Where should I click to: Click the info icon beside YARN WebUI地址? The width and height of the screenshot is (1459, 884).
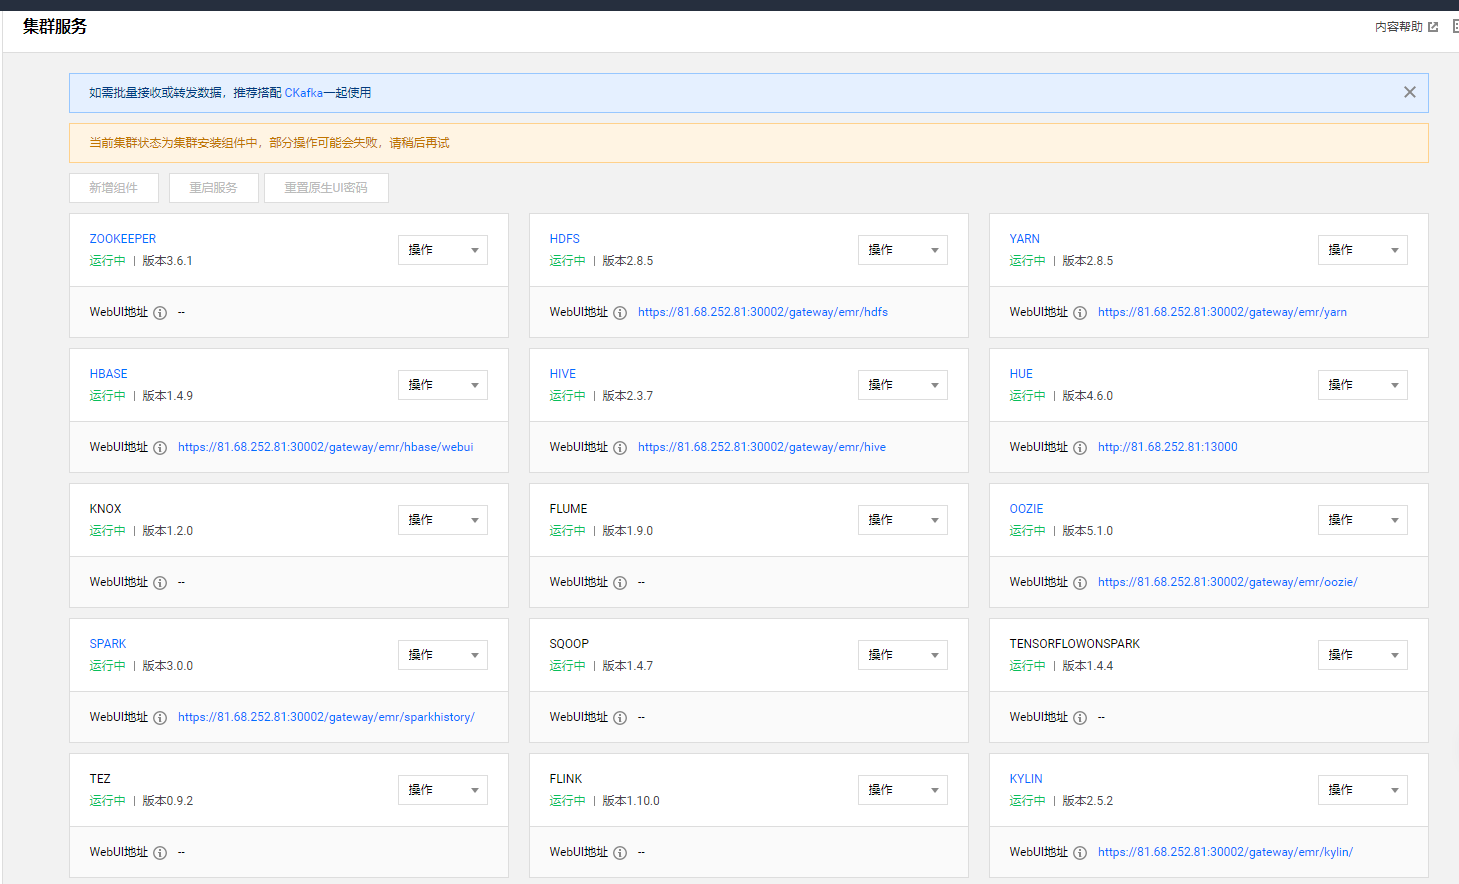[x=1080, y=313]
